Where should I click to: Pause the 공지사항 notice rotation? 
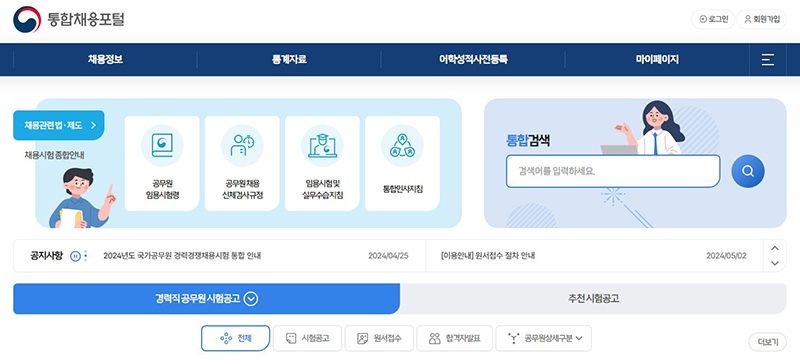[75, 256]
